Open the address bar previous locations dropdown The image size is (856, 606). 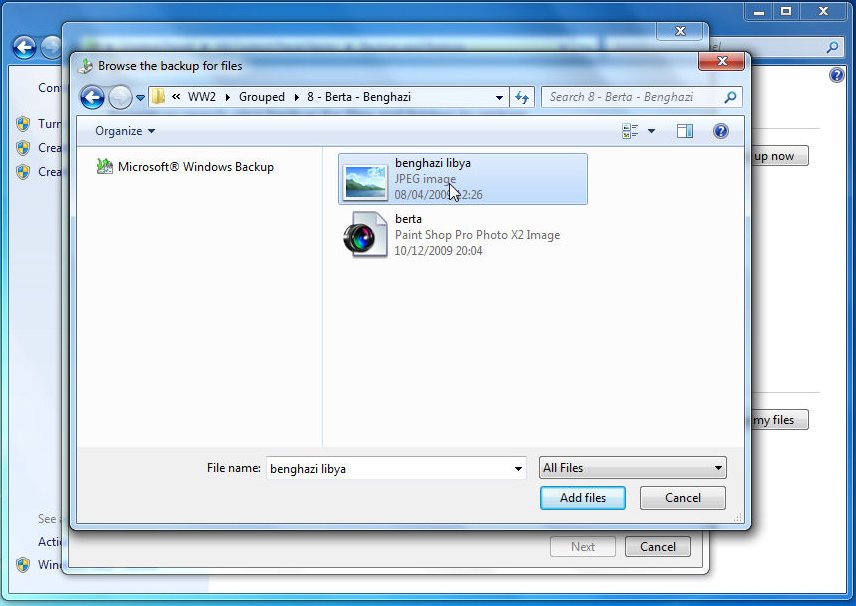tap(500, 97)
